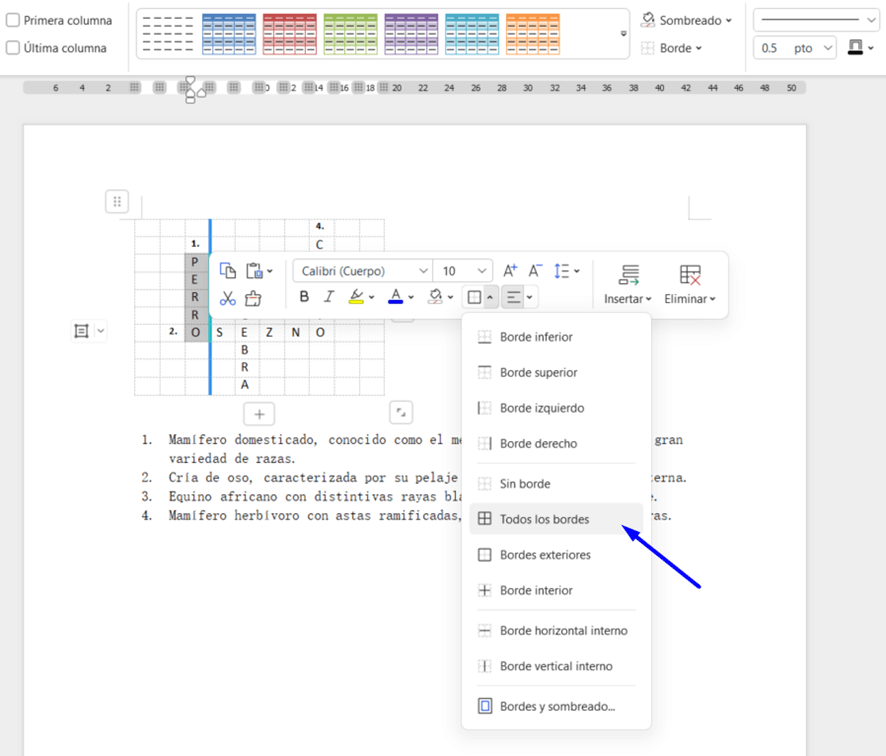The image size is (886, 756).
Task: Open the font color A dropdown
Action: [411, 297]
